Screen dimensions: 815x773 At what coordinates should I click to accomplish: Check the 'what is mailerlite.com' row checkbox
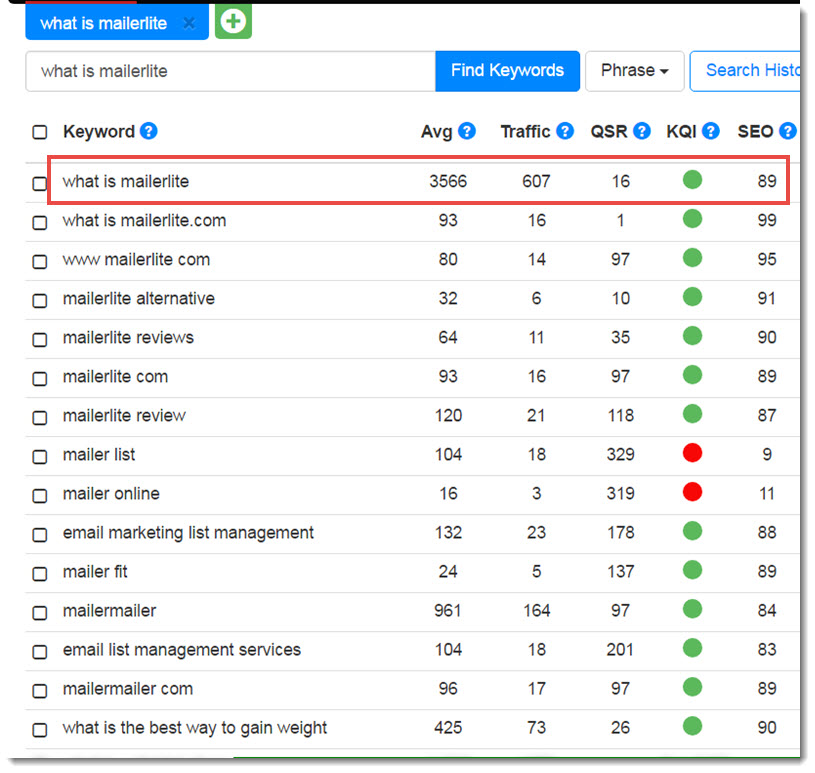pyautogui.click(x=40, y=222)
